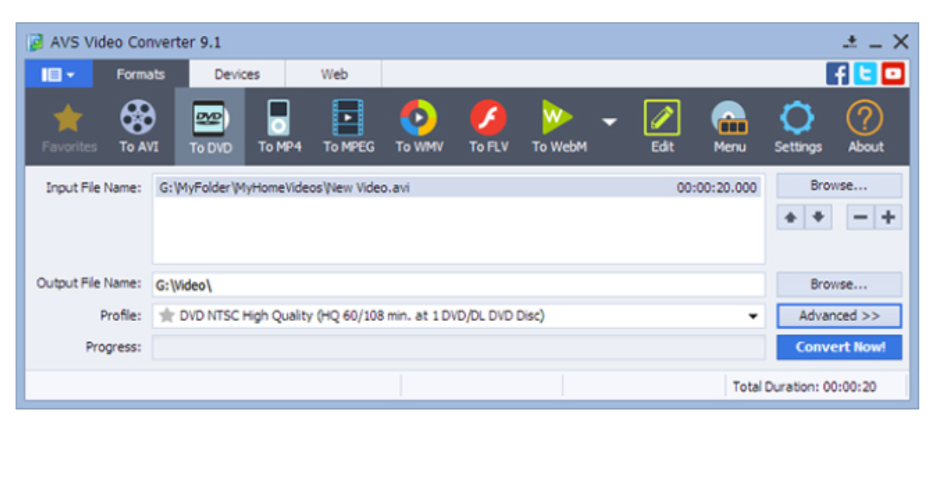Select the To WebM format
The image size is (936, 490).
coord(559,127)
